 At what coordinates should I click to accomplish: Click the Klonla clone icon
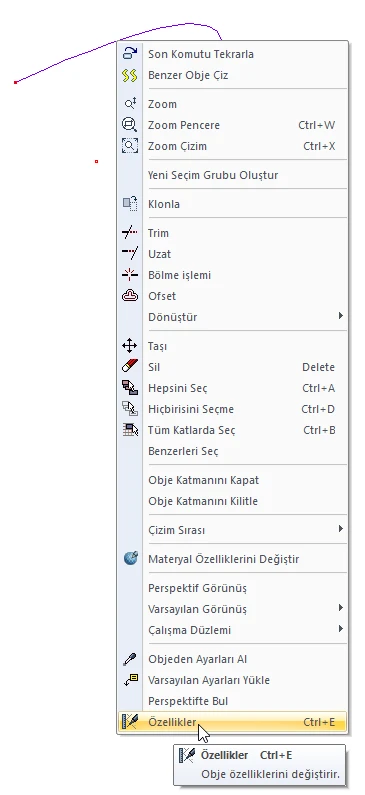point(130,204)
